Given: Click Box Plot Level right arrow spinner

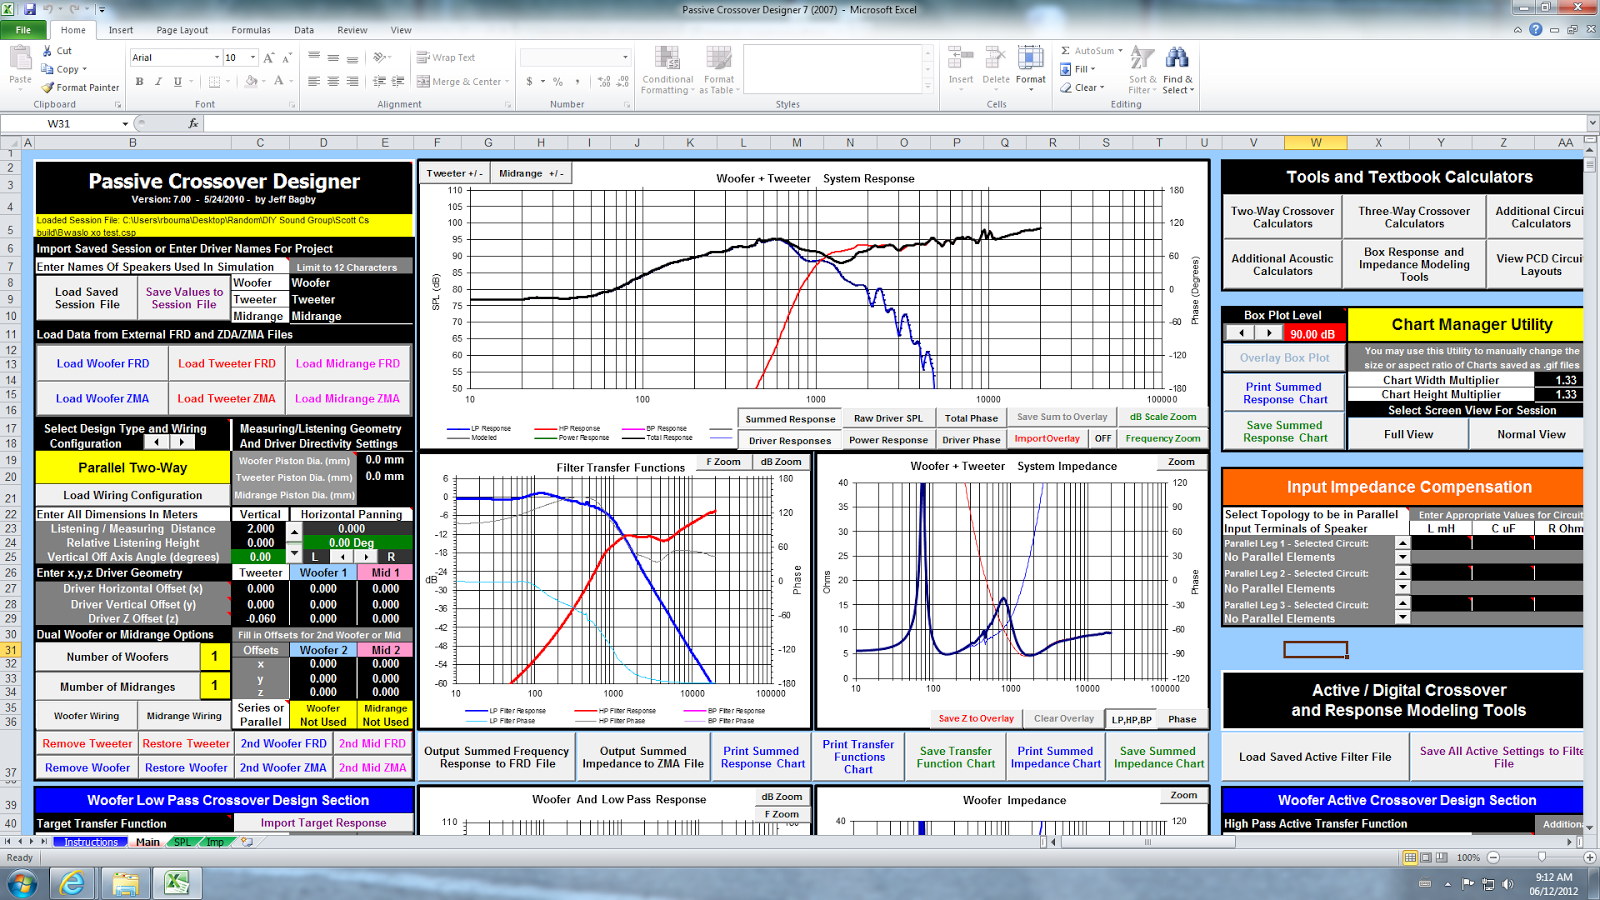Looking at the screenshot, I should click(1268, 333).
